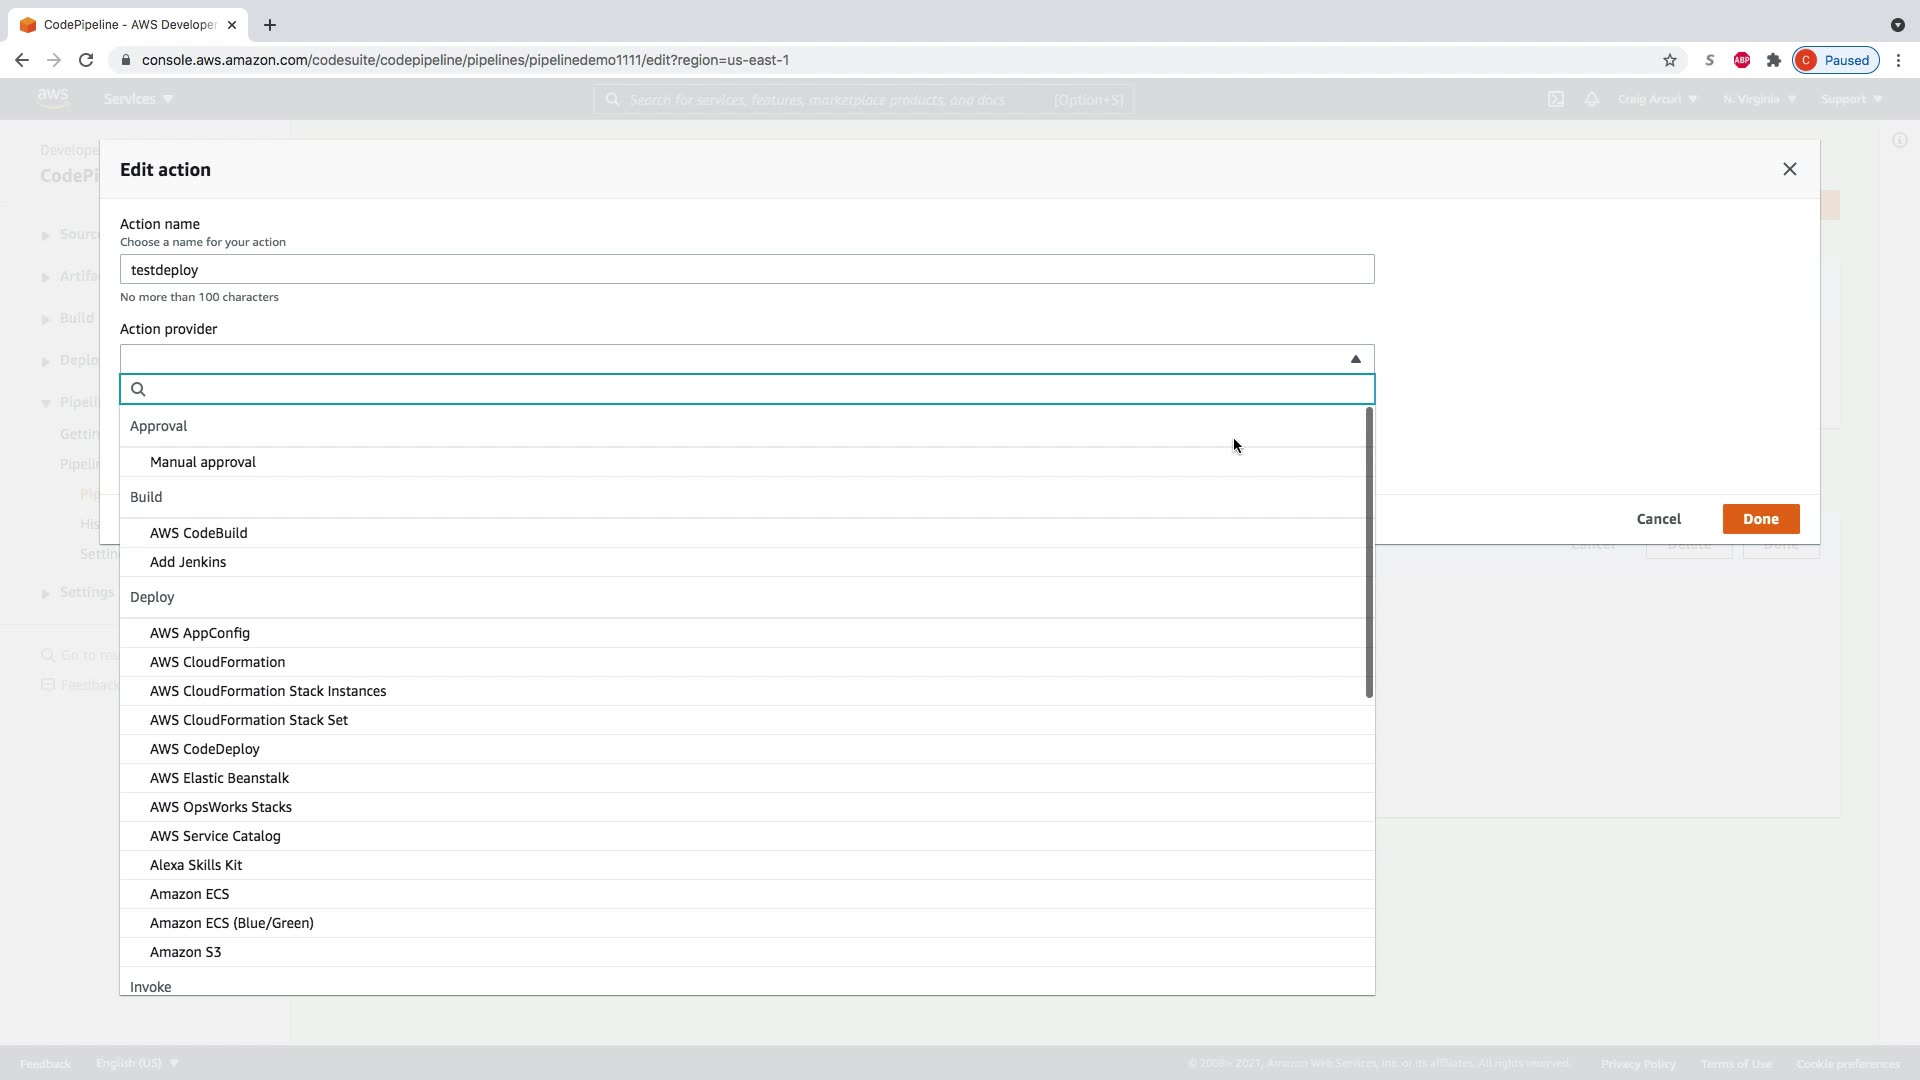Viewport: 1920px width, 1080px height.
Task: Click the browser reload icon
Action: 86,60
